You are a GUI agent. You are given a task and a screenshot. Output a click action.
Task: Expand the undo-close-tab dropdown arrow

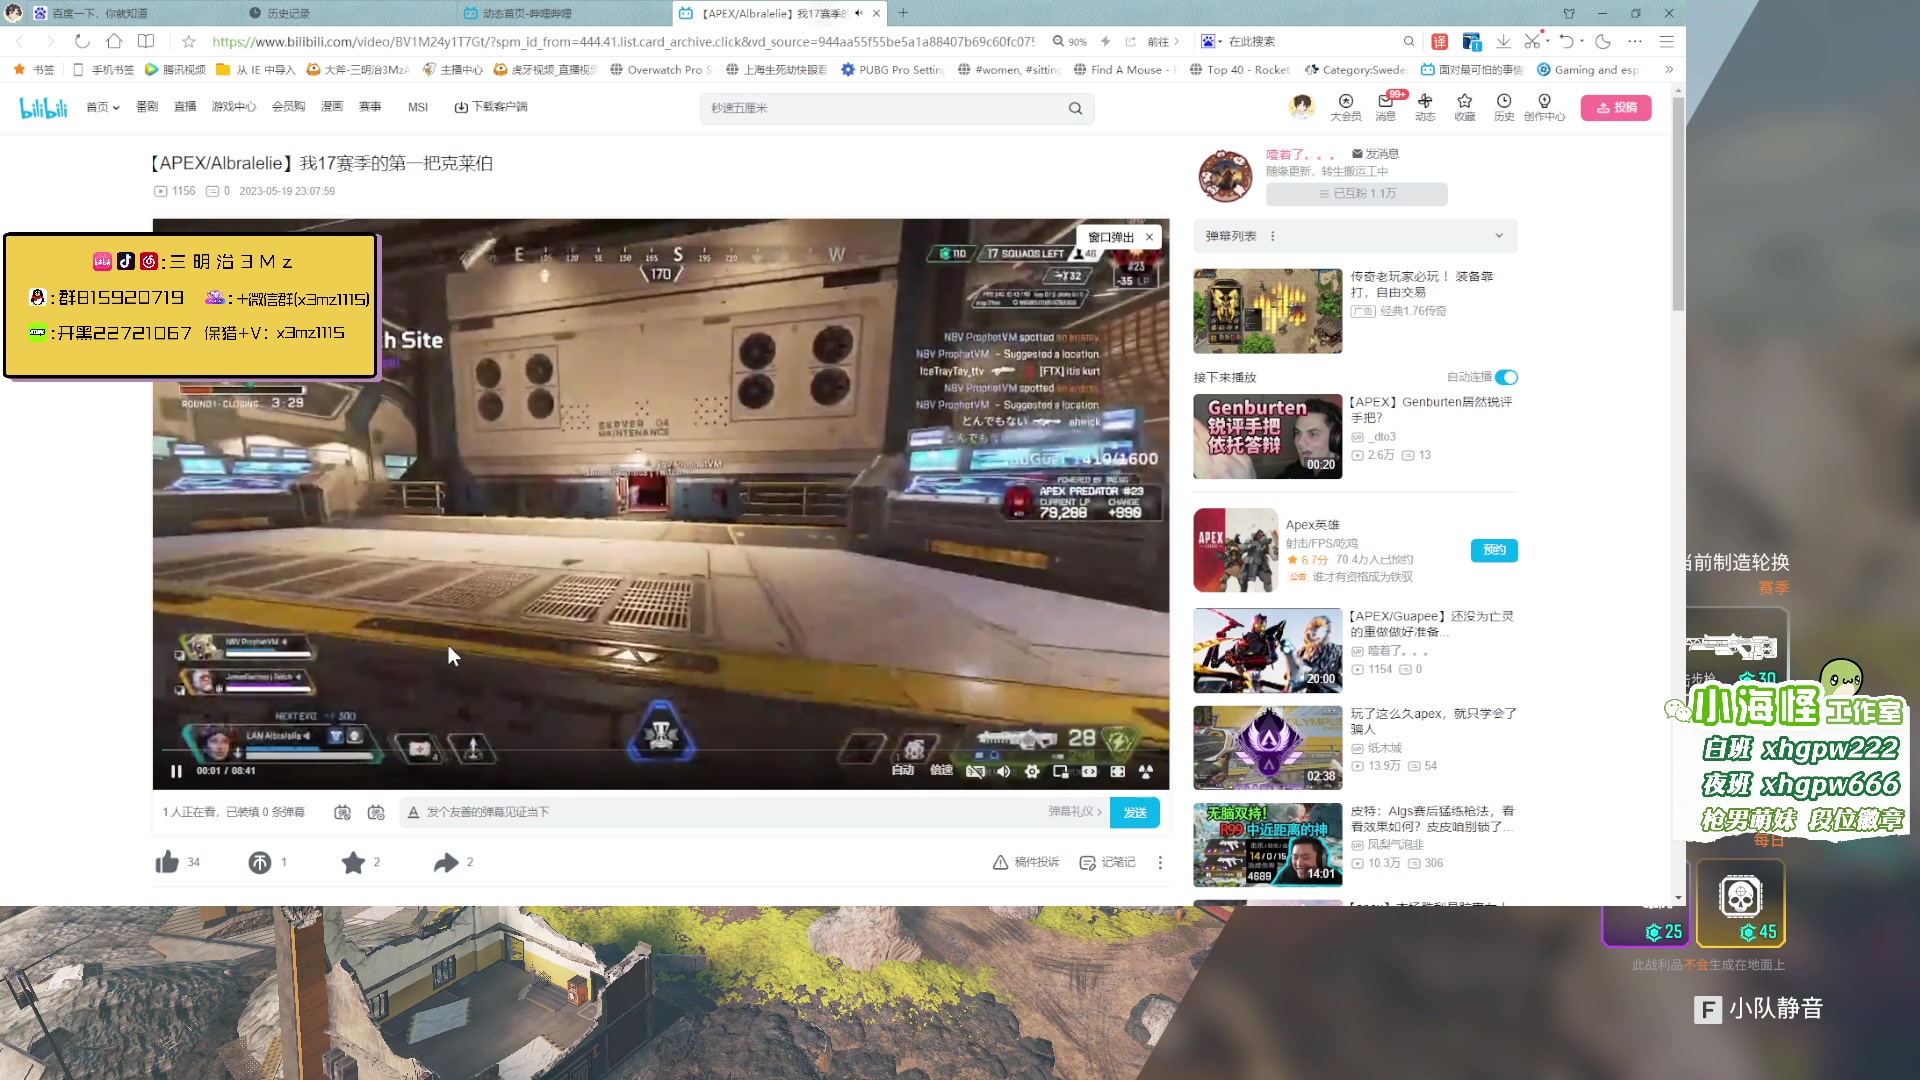pyautogui.click(x=1581, y=41)
